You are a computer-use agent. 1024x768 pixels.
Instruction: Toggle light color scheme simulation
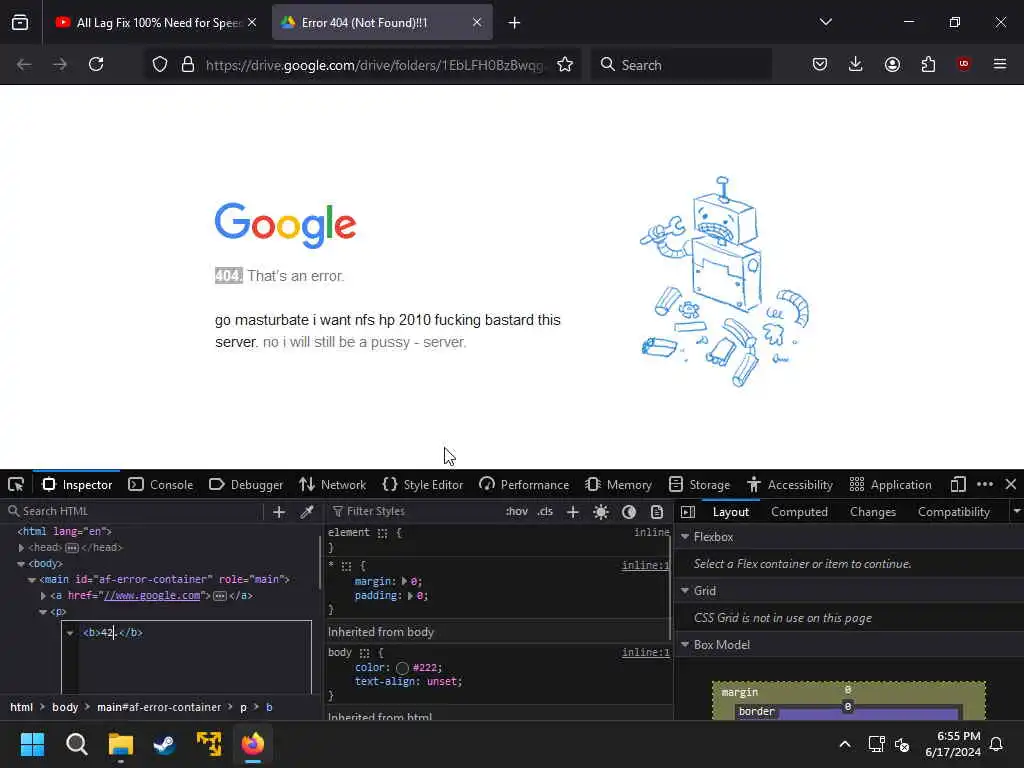(x=601, y=512)
